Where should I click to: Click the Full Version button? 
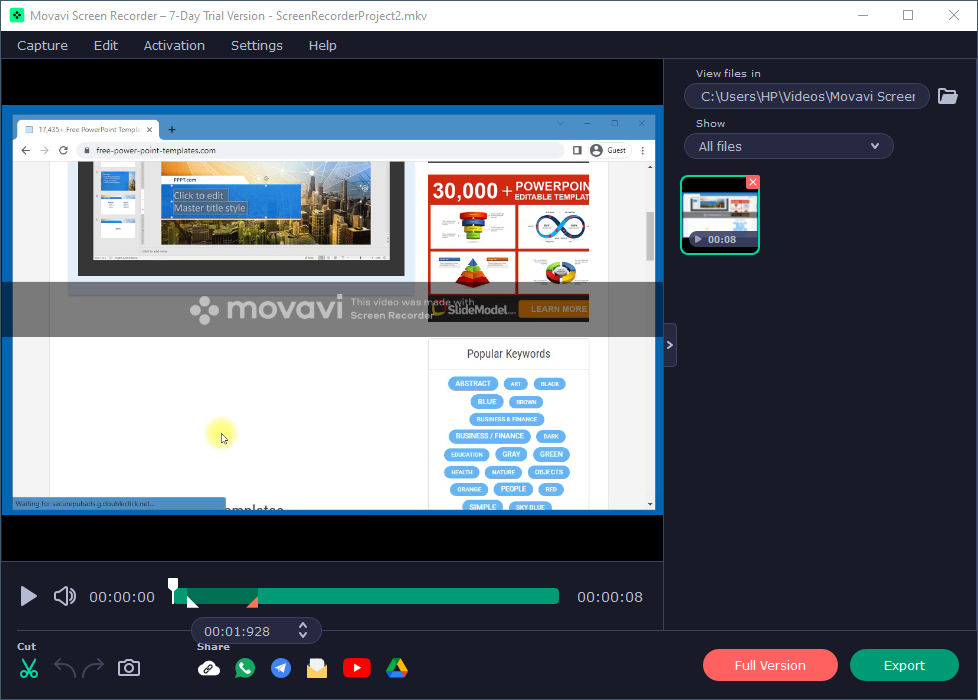pyautogui.click(x=770, y=665)
